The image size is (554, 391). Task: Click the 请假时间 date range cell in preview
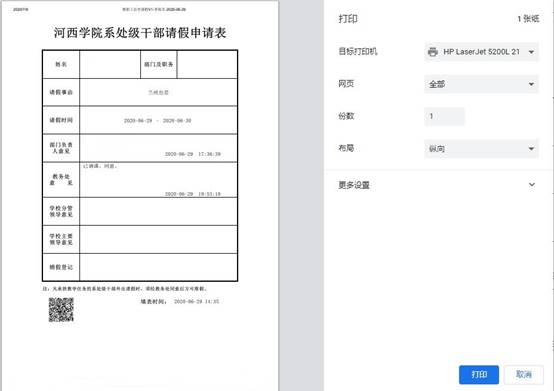pos(158,120)
